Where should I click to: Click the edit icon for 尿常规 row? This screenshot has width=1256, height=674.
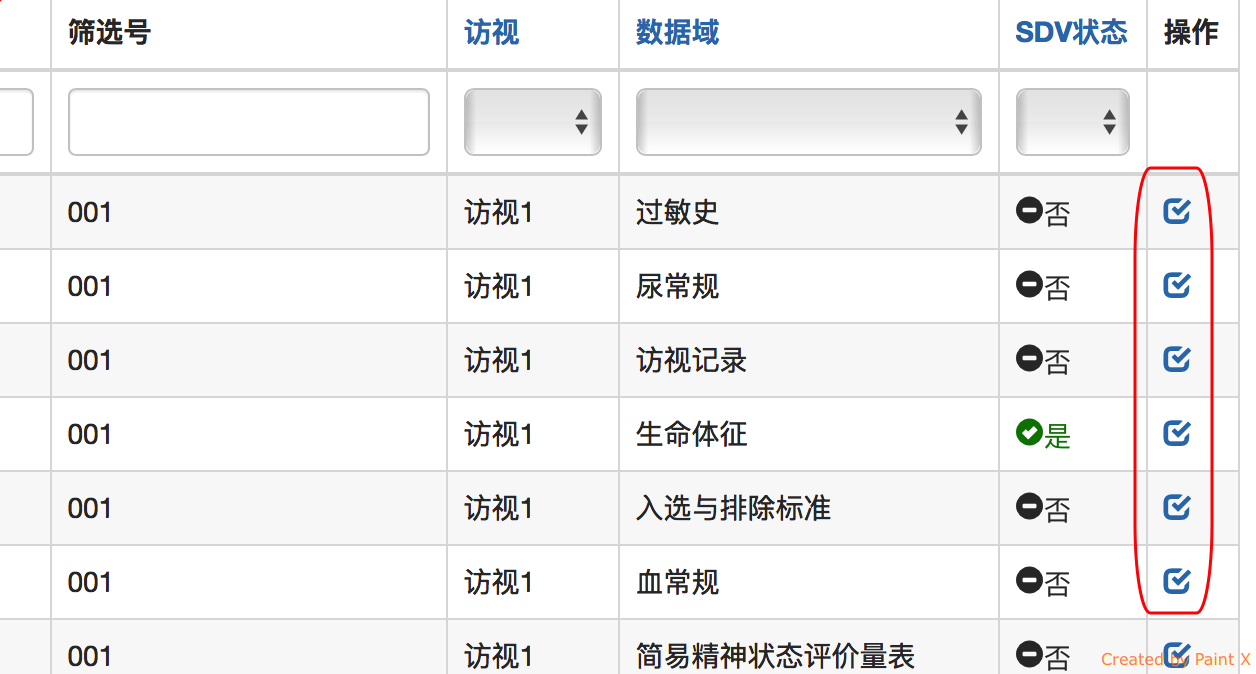[x=1176, y=285]
